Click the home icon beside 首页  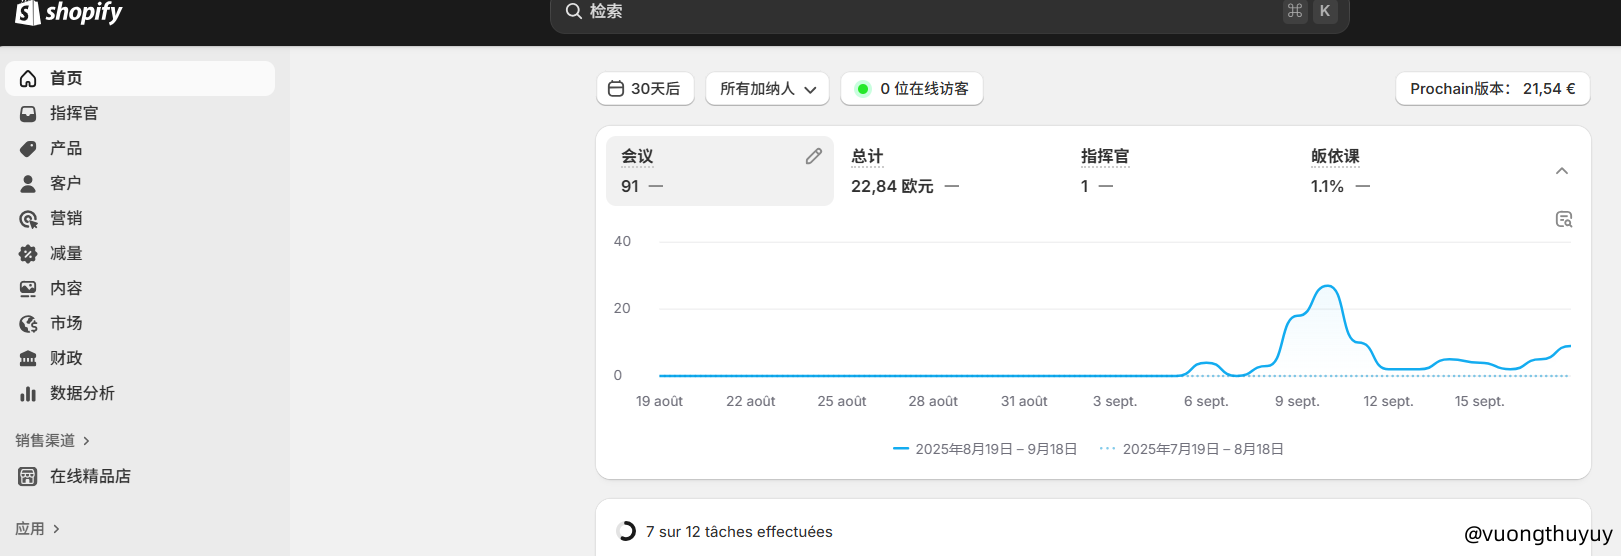pos(28,79)
